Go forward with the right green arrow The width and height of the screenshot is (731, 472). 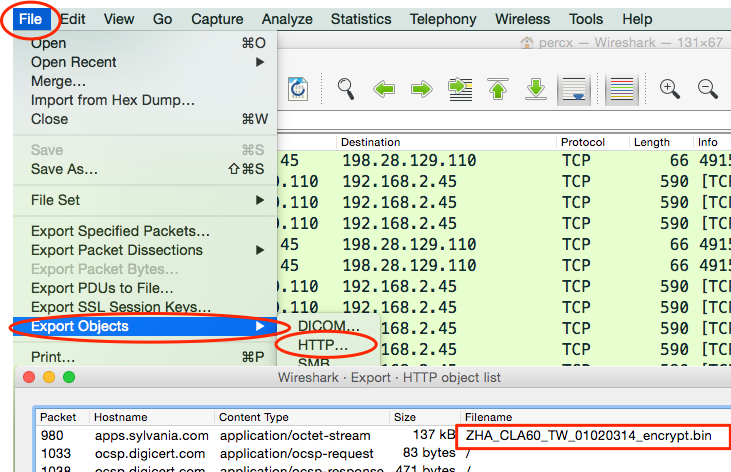421,89
